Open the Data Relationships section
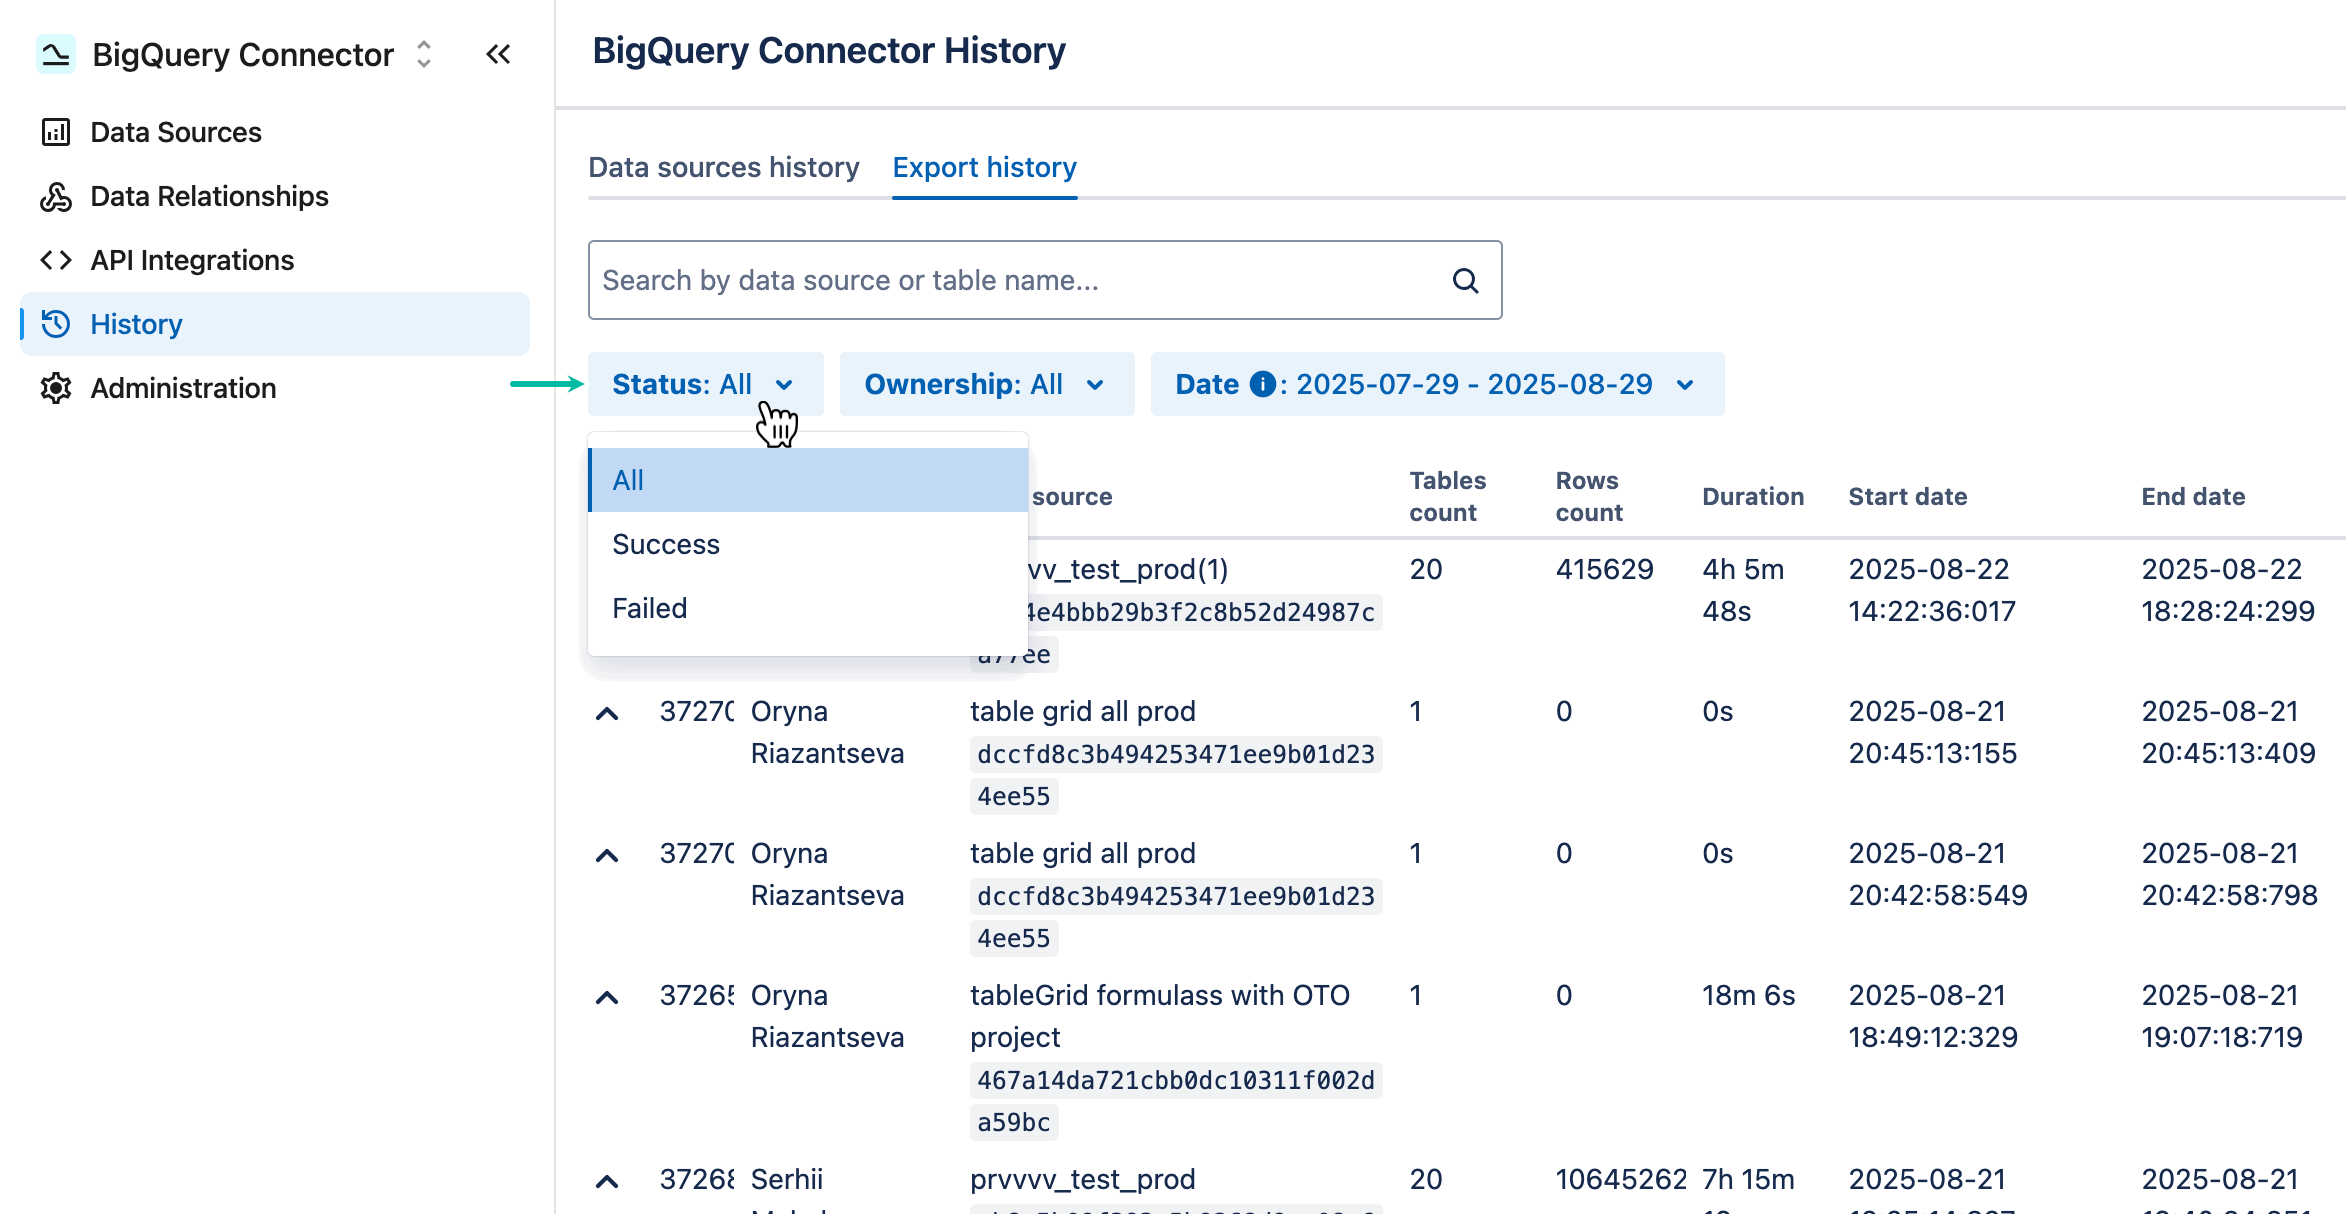 click(x=209, y=196)
